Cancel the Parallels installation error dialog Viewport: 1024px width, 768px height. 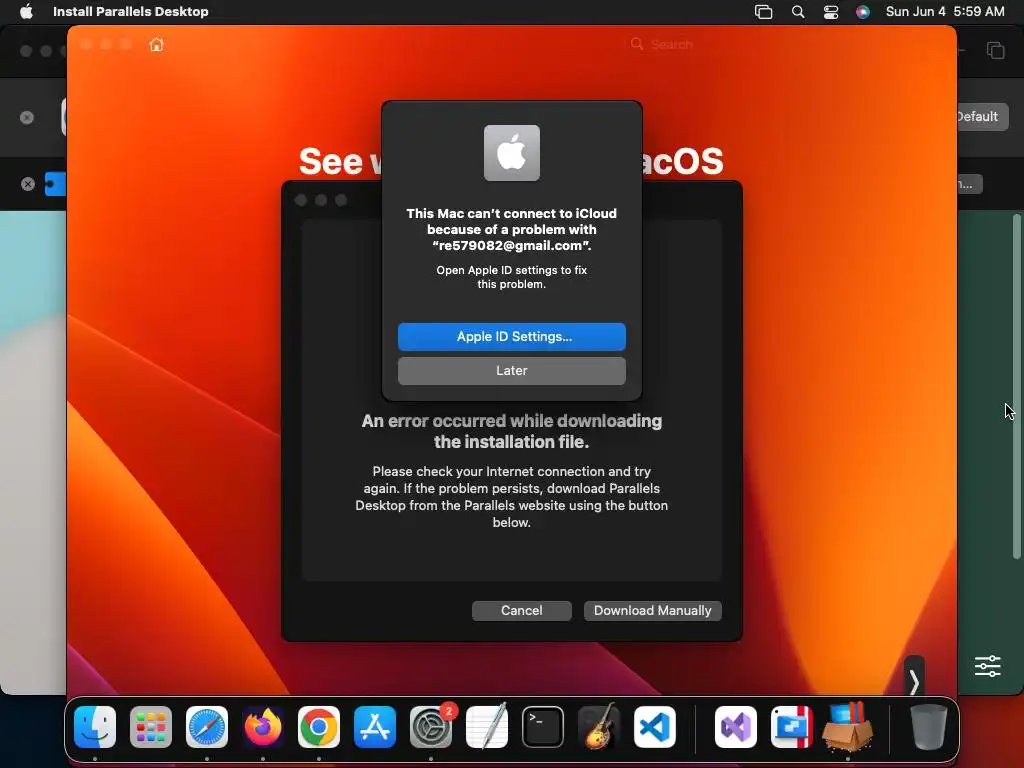[x=521, y=611]
